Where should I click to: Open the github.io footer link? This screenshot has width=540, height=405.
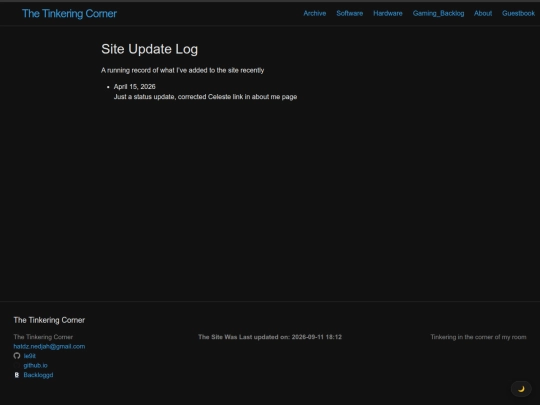pos(35,365)
